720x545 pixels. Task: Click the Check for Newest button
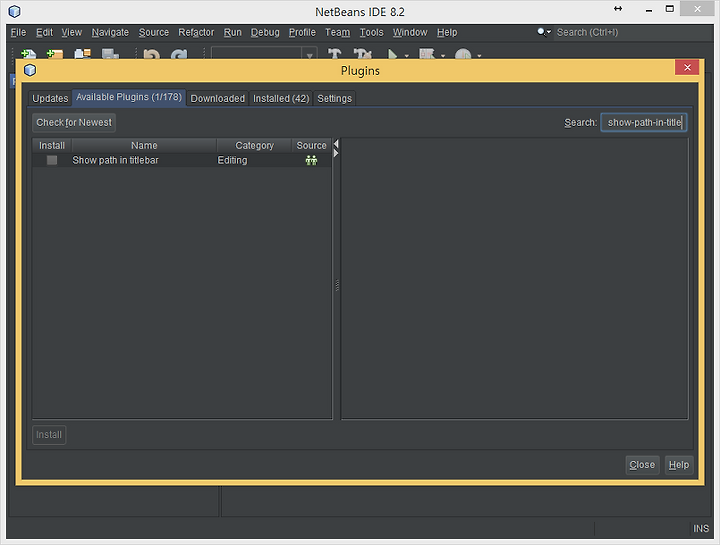click(74, 123)
